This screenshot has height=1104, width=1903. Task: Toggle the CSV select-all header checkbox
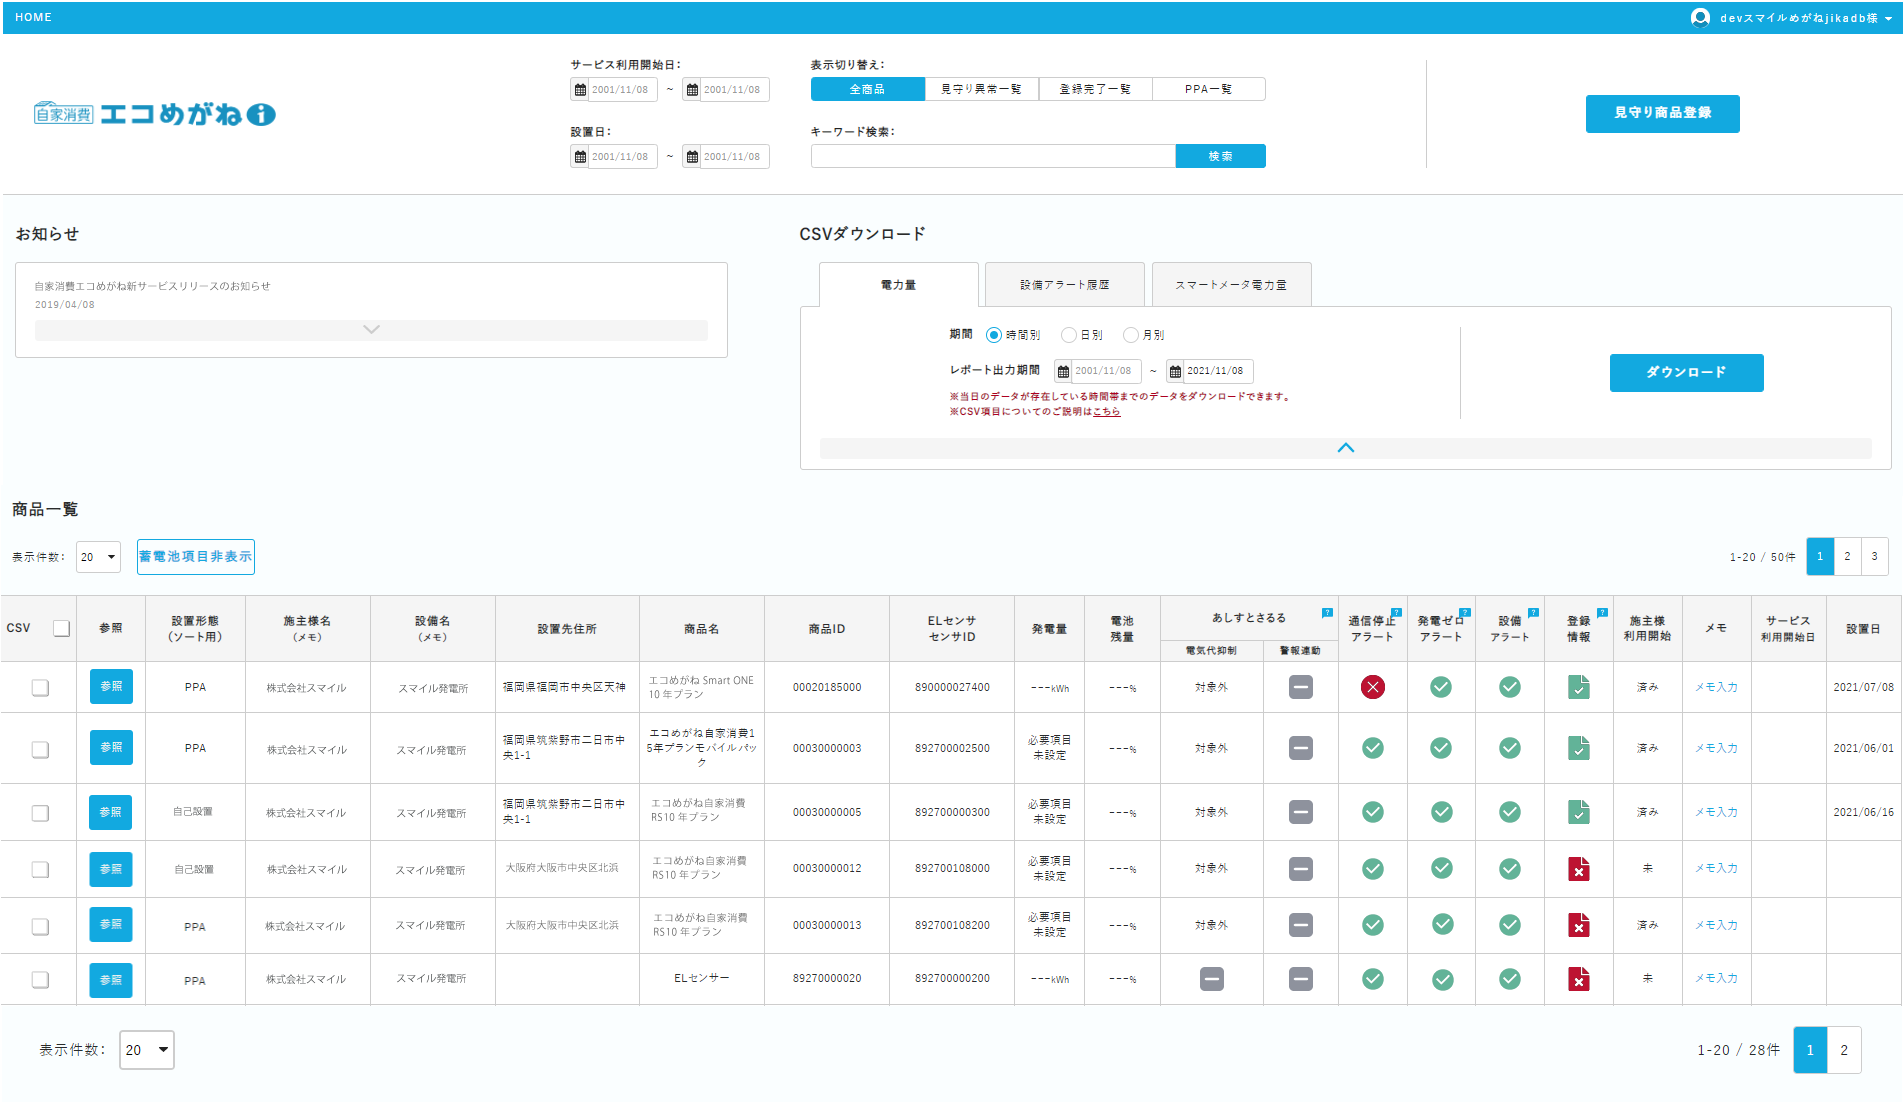[62, 629]
